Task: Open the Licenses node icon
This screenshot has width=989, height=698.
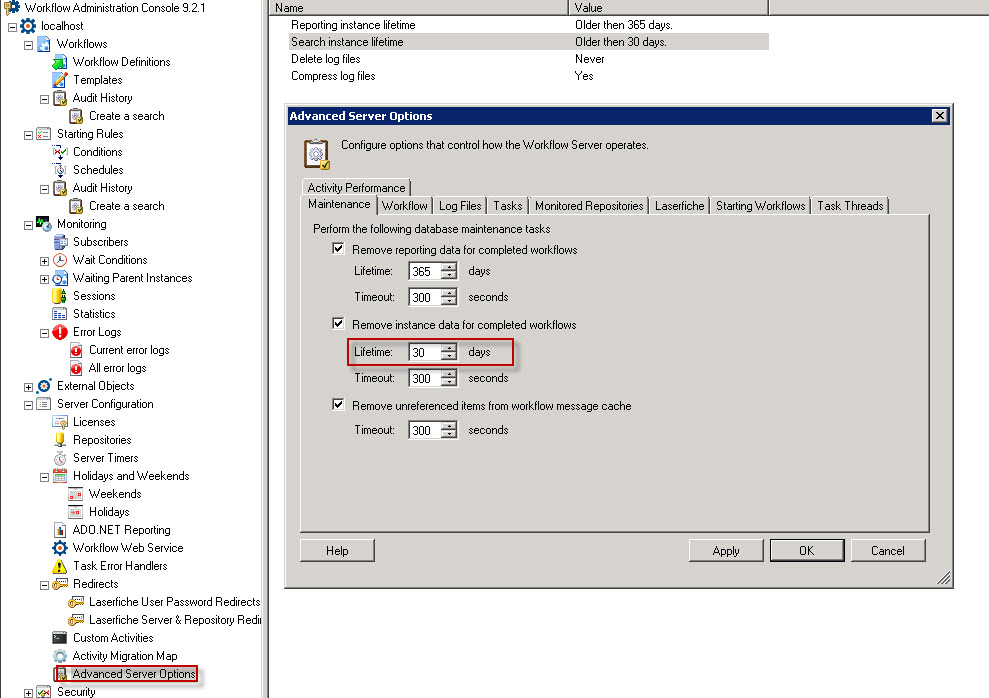Action: (60, 422)
